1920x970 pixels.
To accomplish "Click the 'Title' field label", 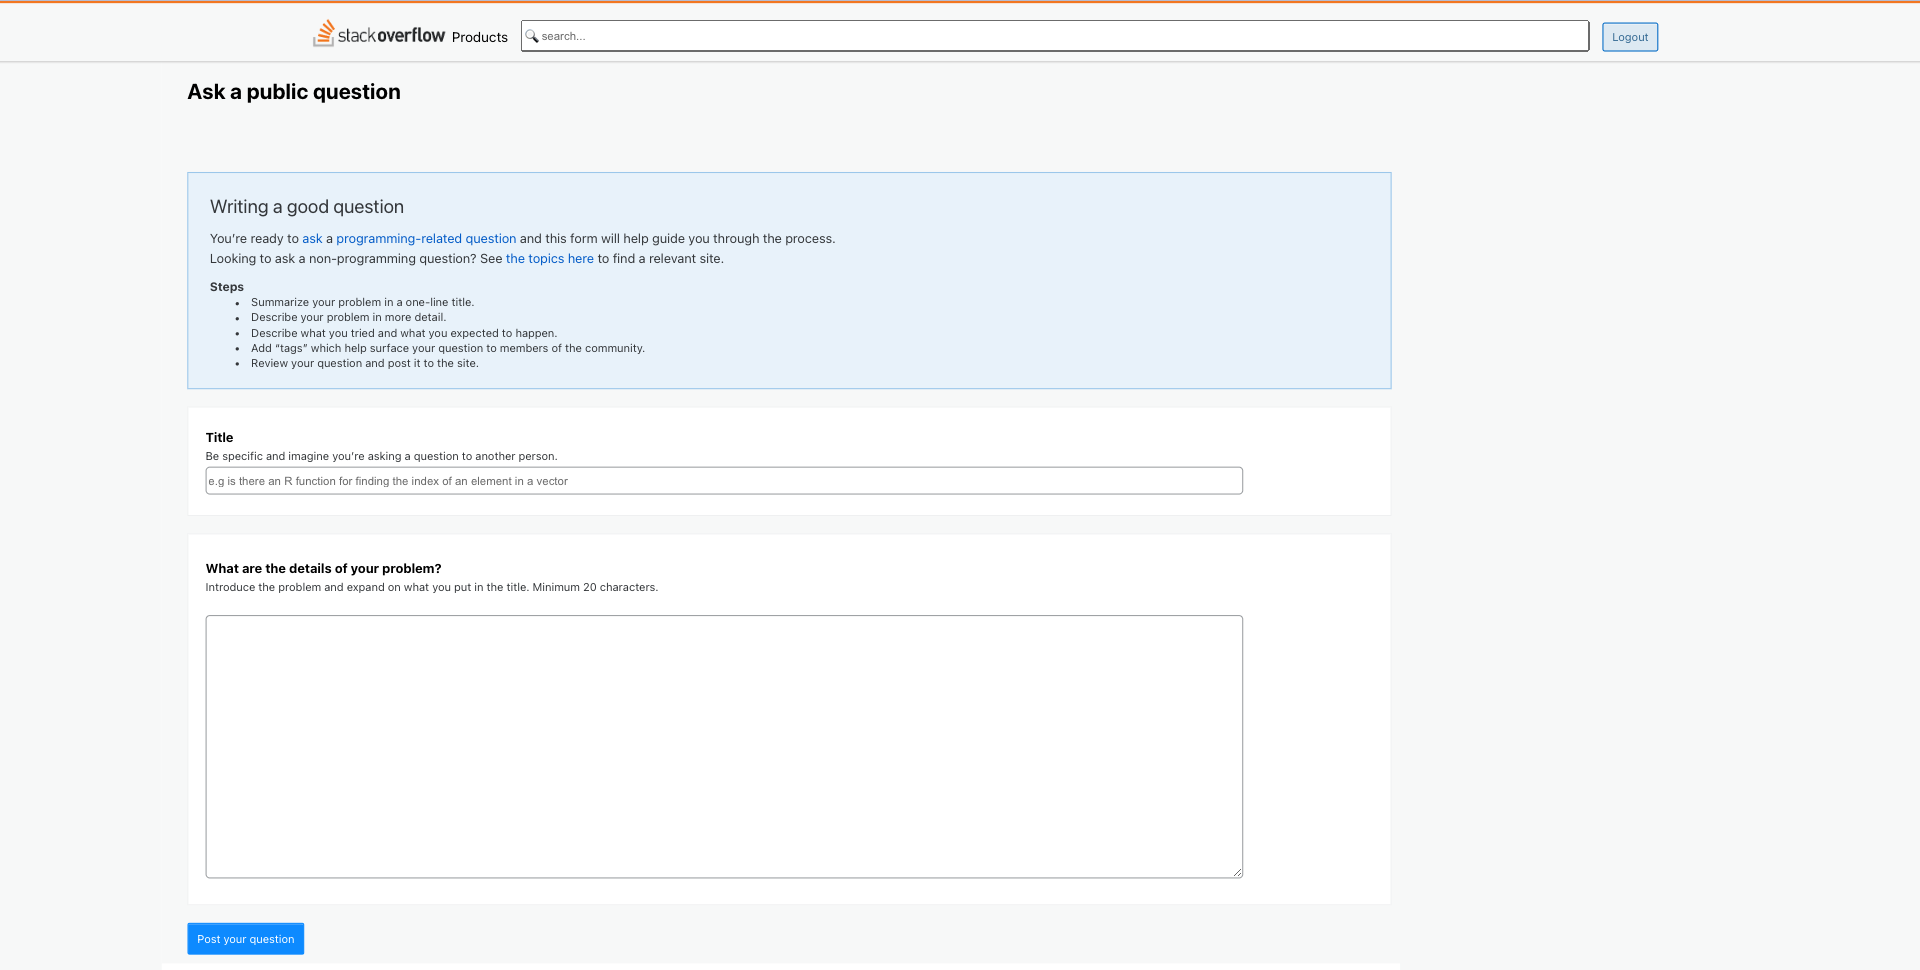I will [219, 438].
